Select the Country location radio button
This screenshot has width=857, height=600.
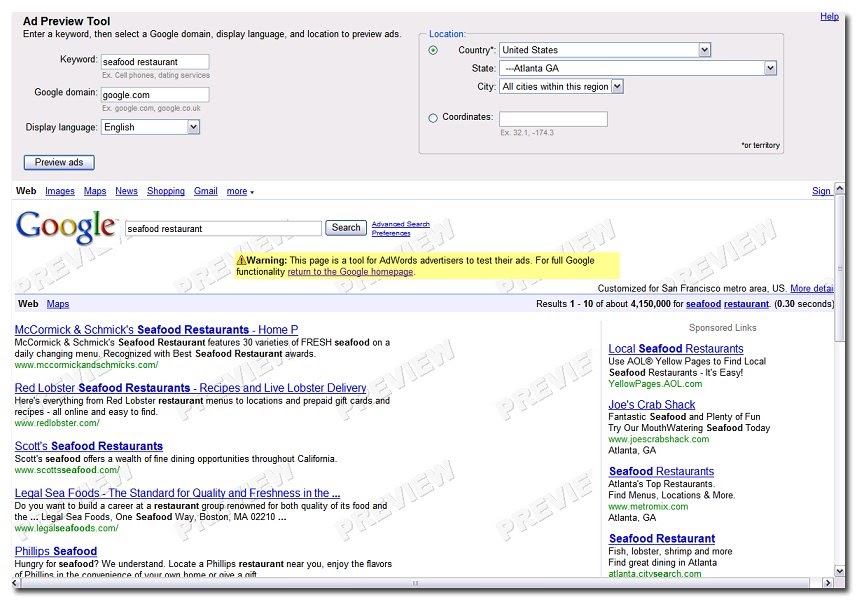[x=433, y=50]
